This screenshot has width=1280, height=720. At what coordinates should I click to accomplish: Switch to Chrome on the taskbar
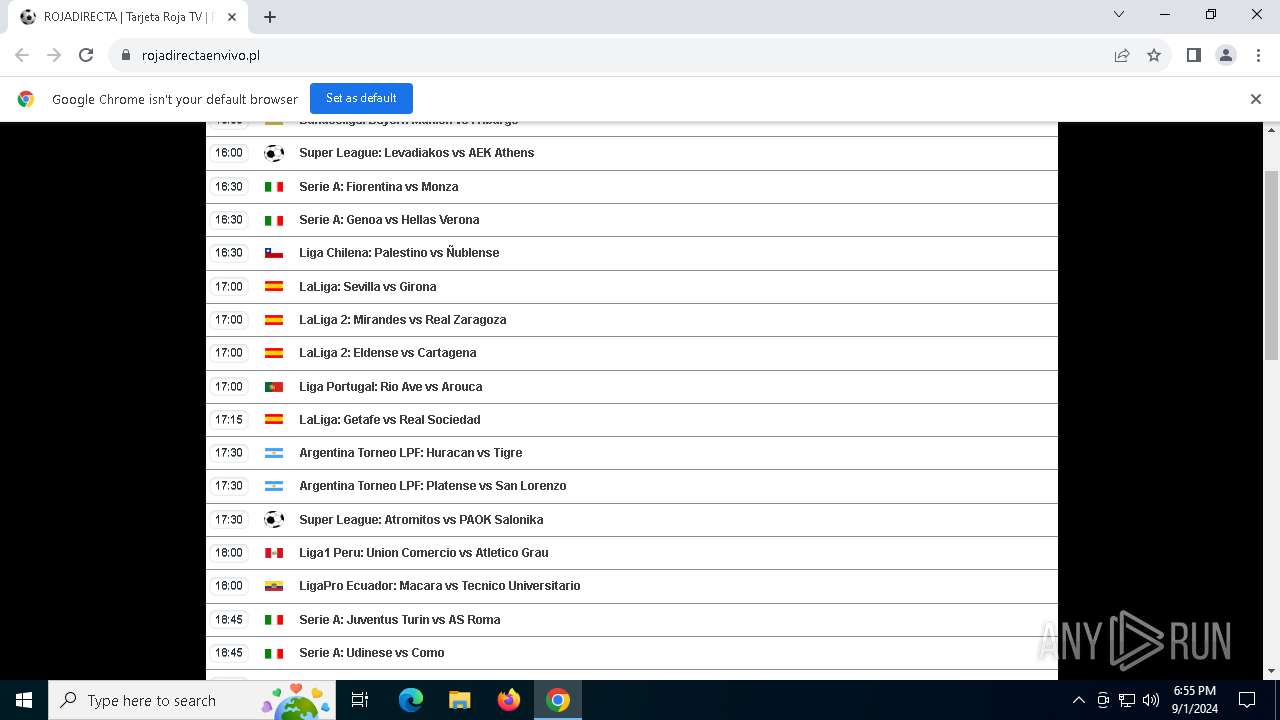(x=558, y=700)
